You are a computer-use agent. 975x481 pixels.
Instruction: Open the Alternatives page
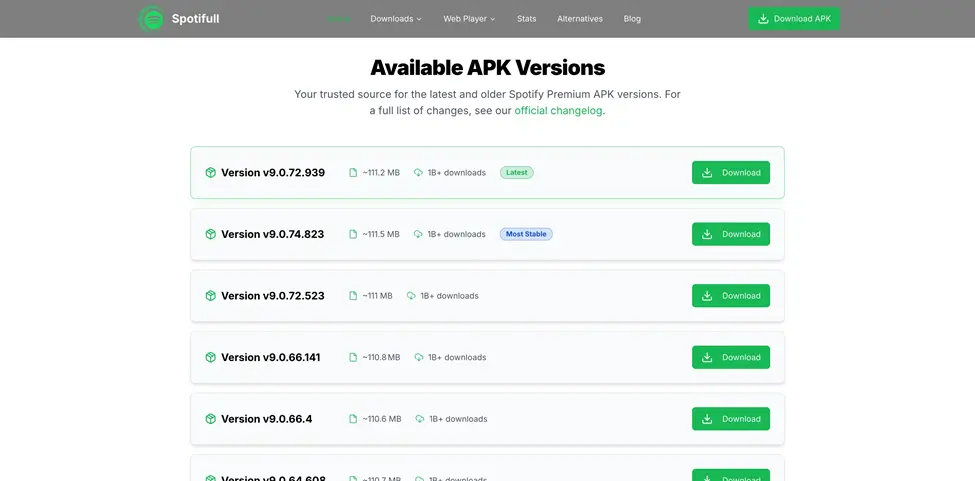pyautogui.click(x=580, y=19)
